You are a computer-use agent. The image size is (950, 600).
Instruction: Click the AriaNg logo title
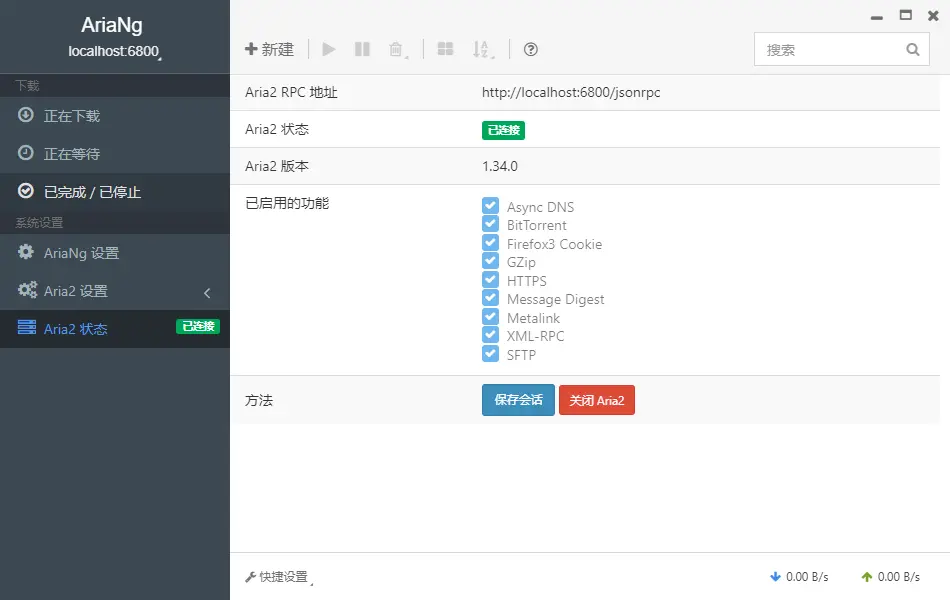pyautogui.click(x=112, y=25)
